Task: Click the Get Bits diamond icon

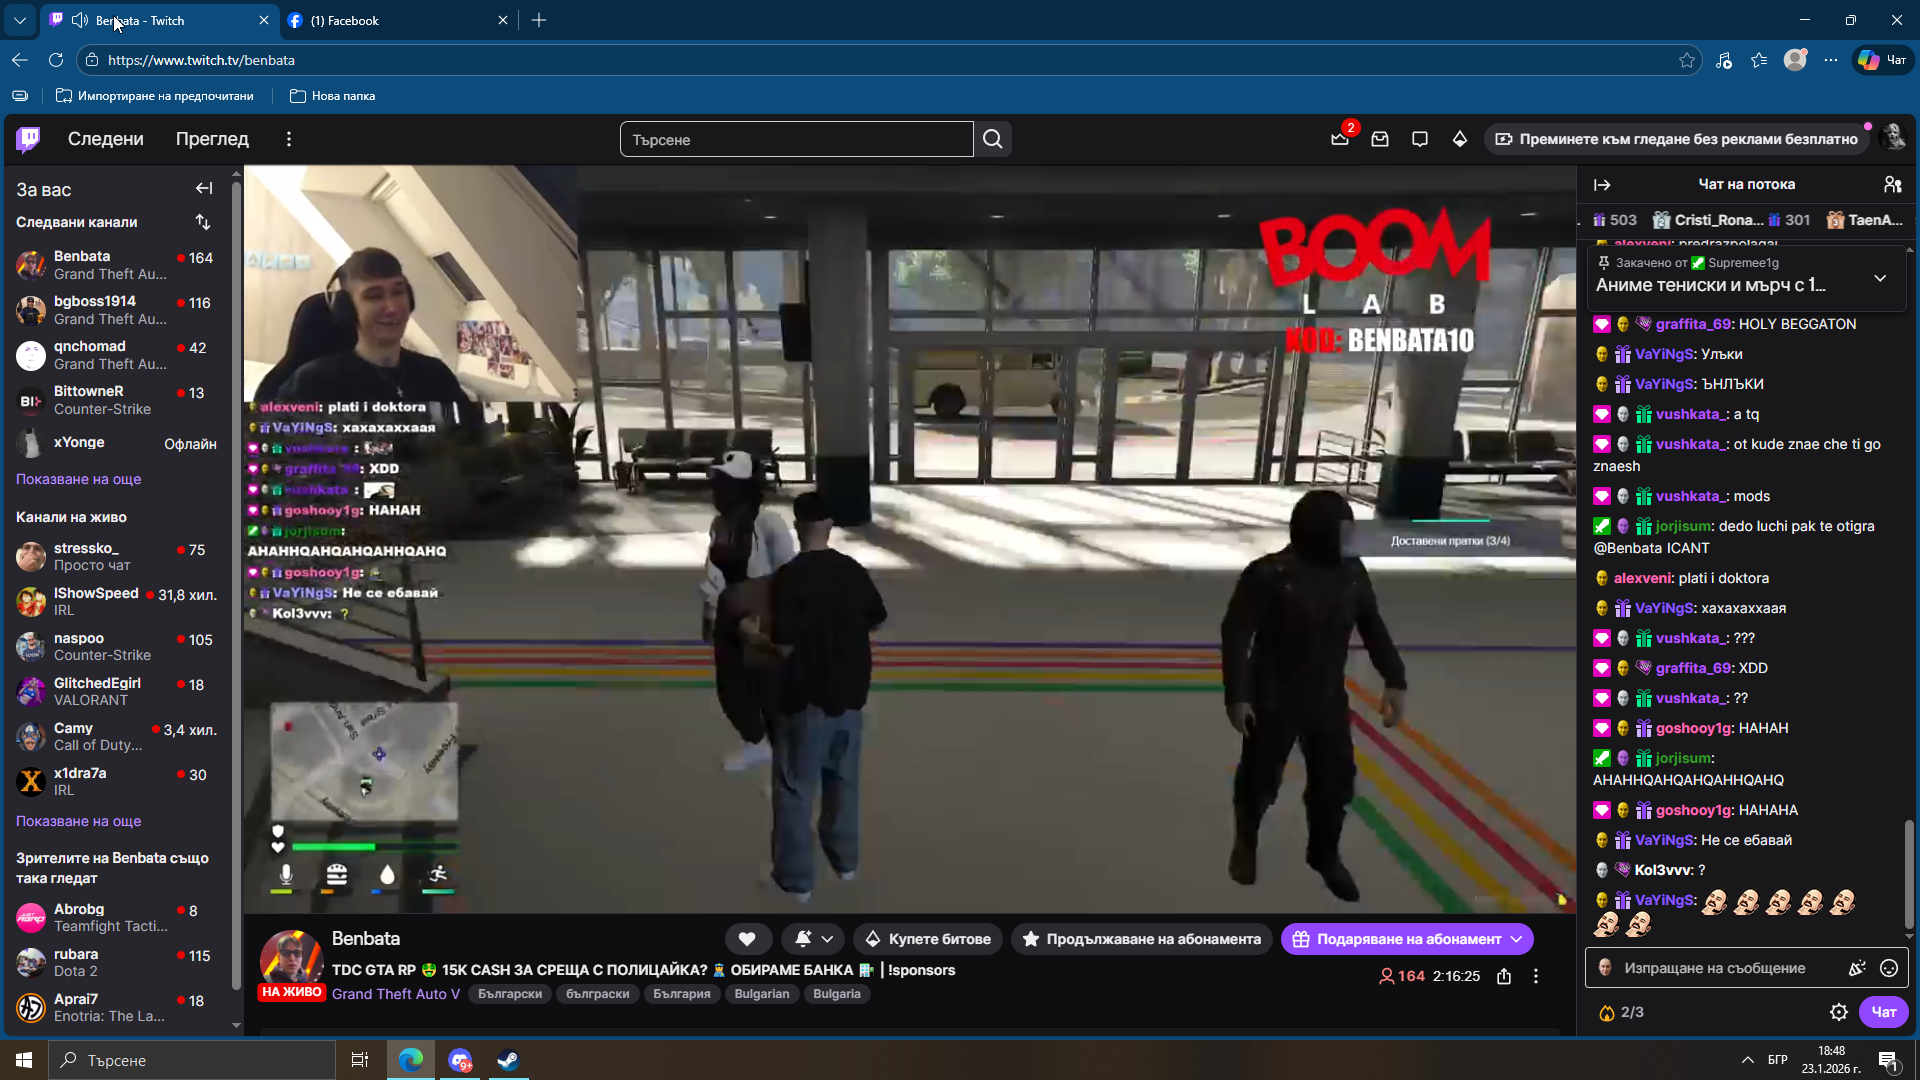Action: (x=1460, y=139)
